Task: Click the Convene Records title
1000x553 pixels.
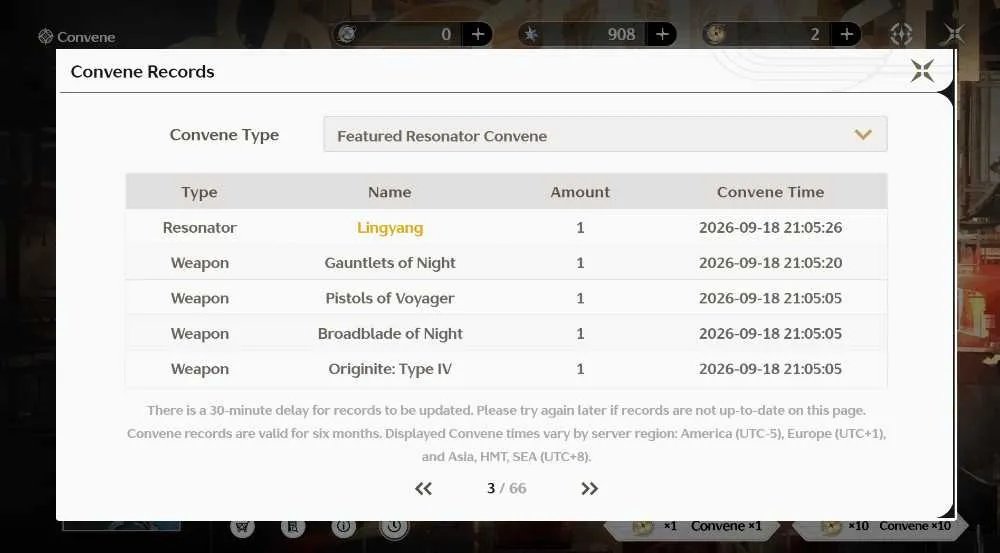Action: pyautogui.click(x=142, y=71)
